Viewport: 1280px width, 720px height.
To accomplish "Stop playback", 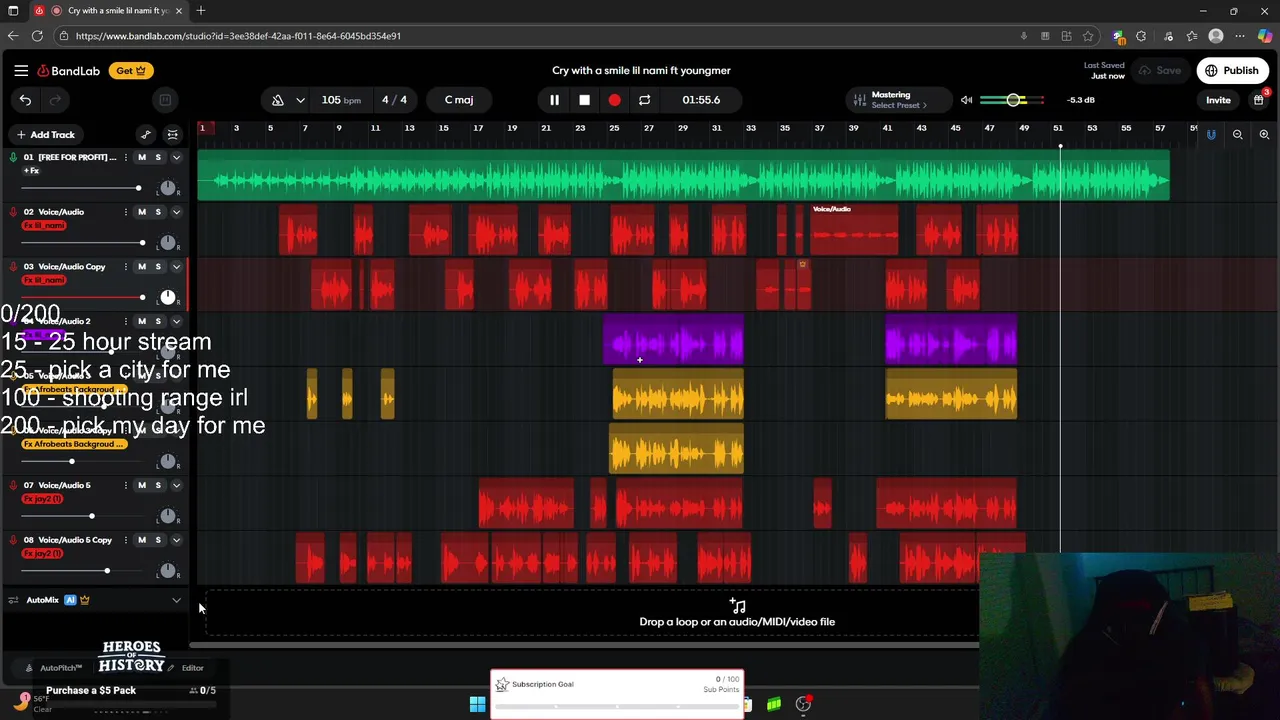I will [584, 100].
